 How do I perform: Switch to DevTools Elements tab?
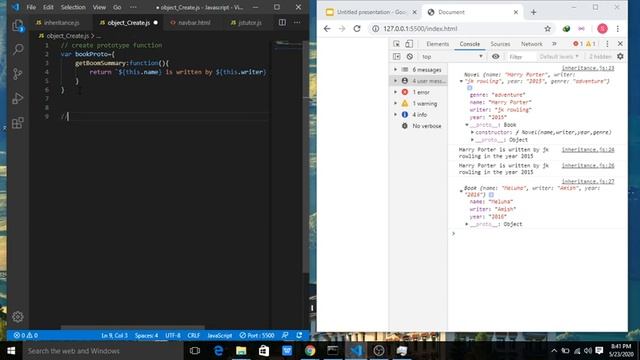(437, 44)
